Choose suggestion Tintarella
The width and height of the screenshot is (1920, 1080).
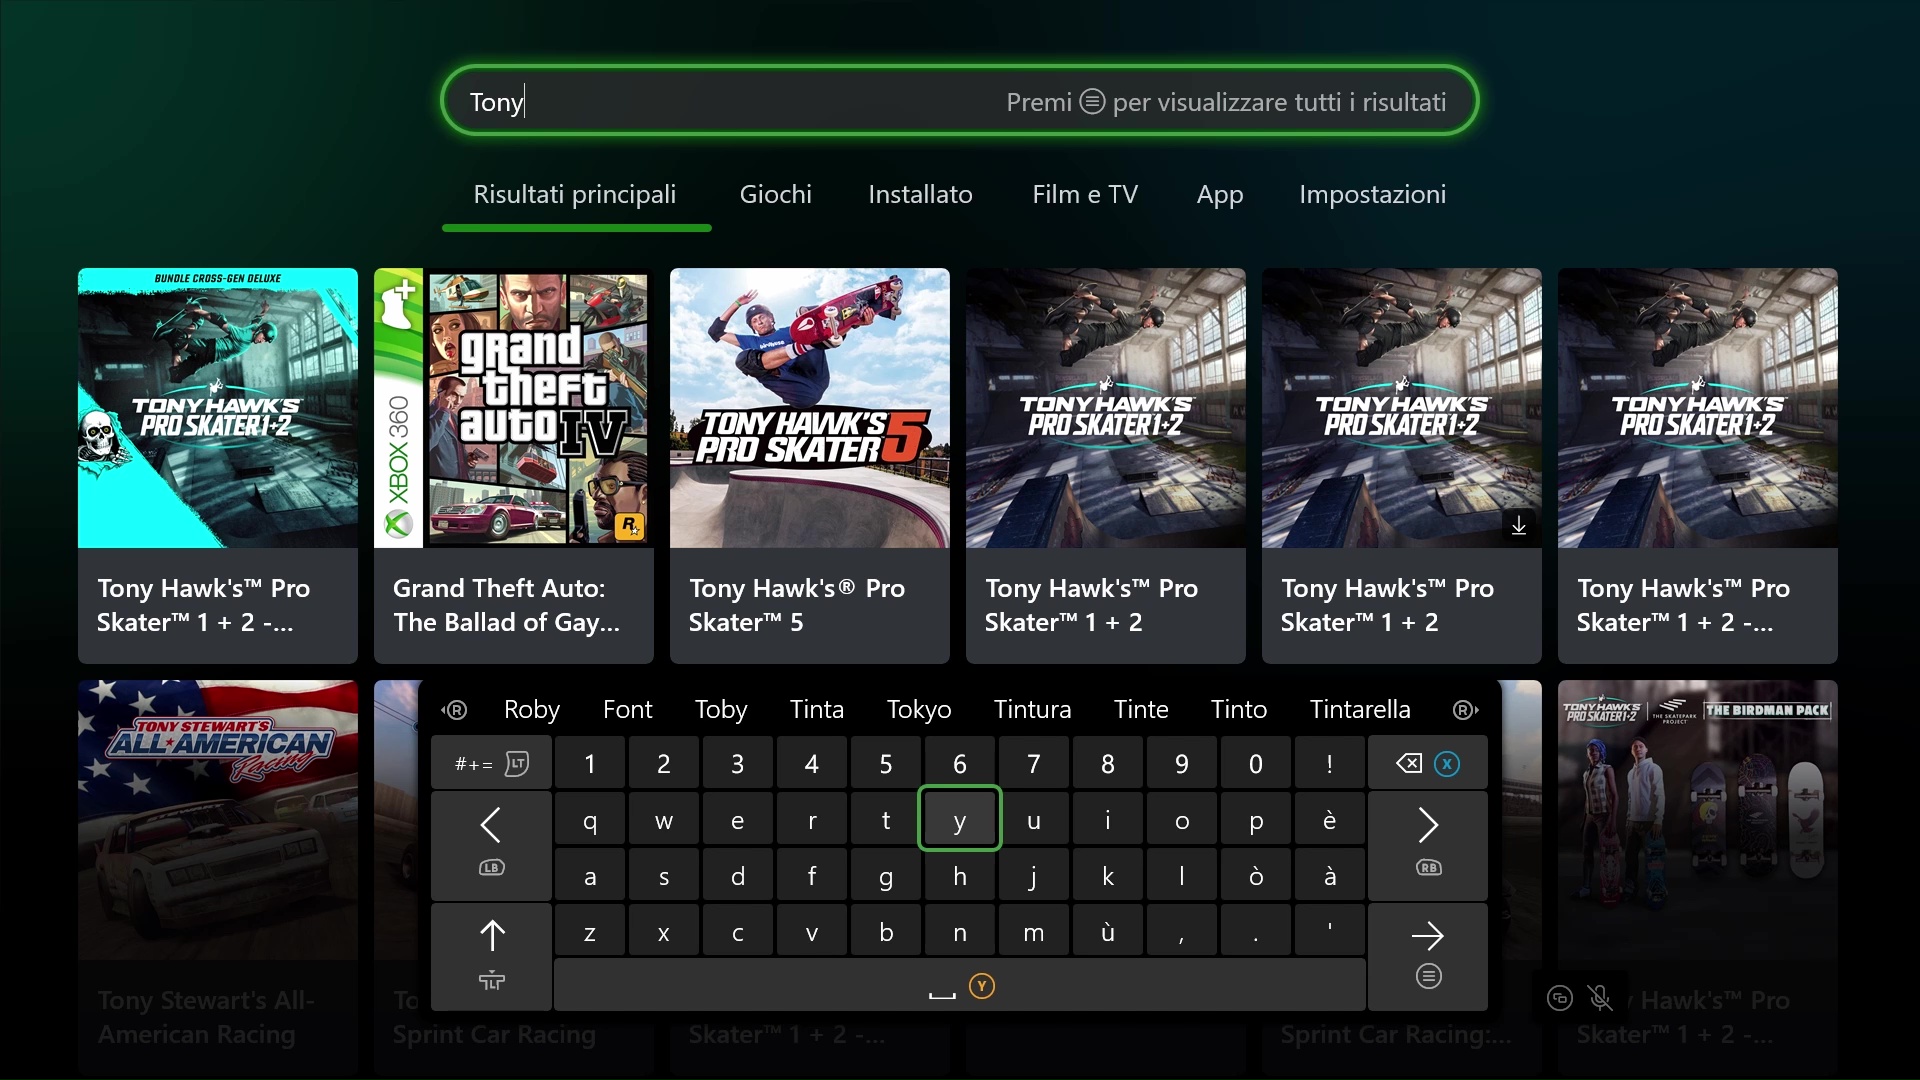pyautogui.click(x=1360, y=709)
